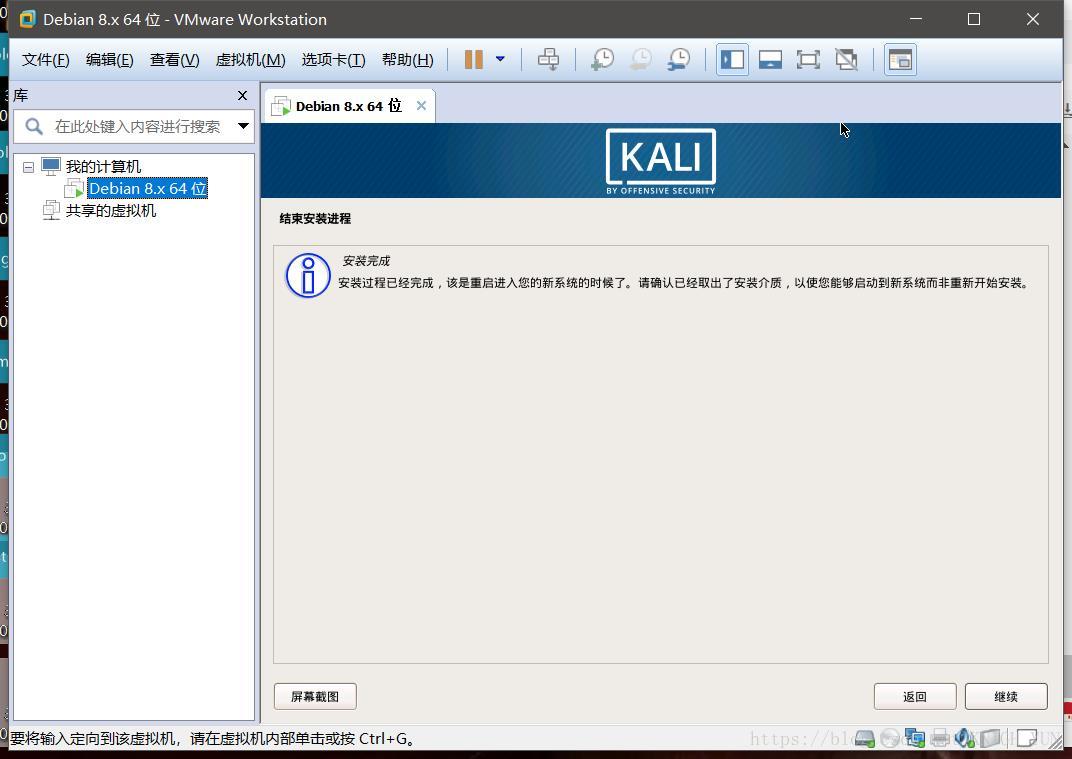Open the power options dropdown arrow
1072x759 pixels.
(500, 59)
